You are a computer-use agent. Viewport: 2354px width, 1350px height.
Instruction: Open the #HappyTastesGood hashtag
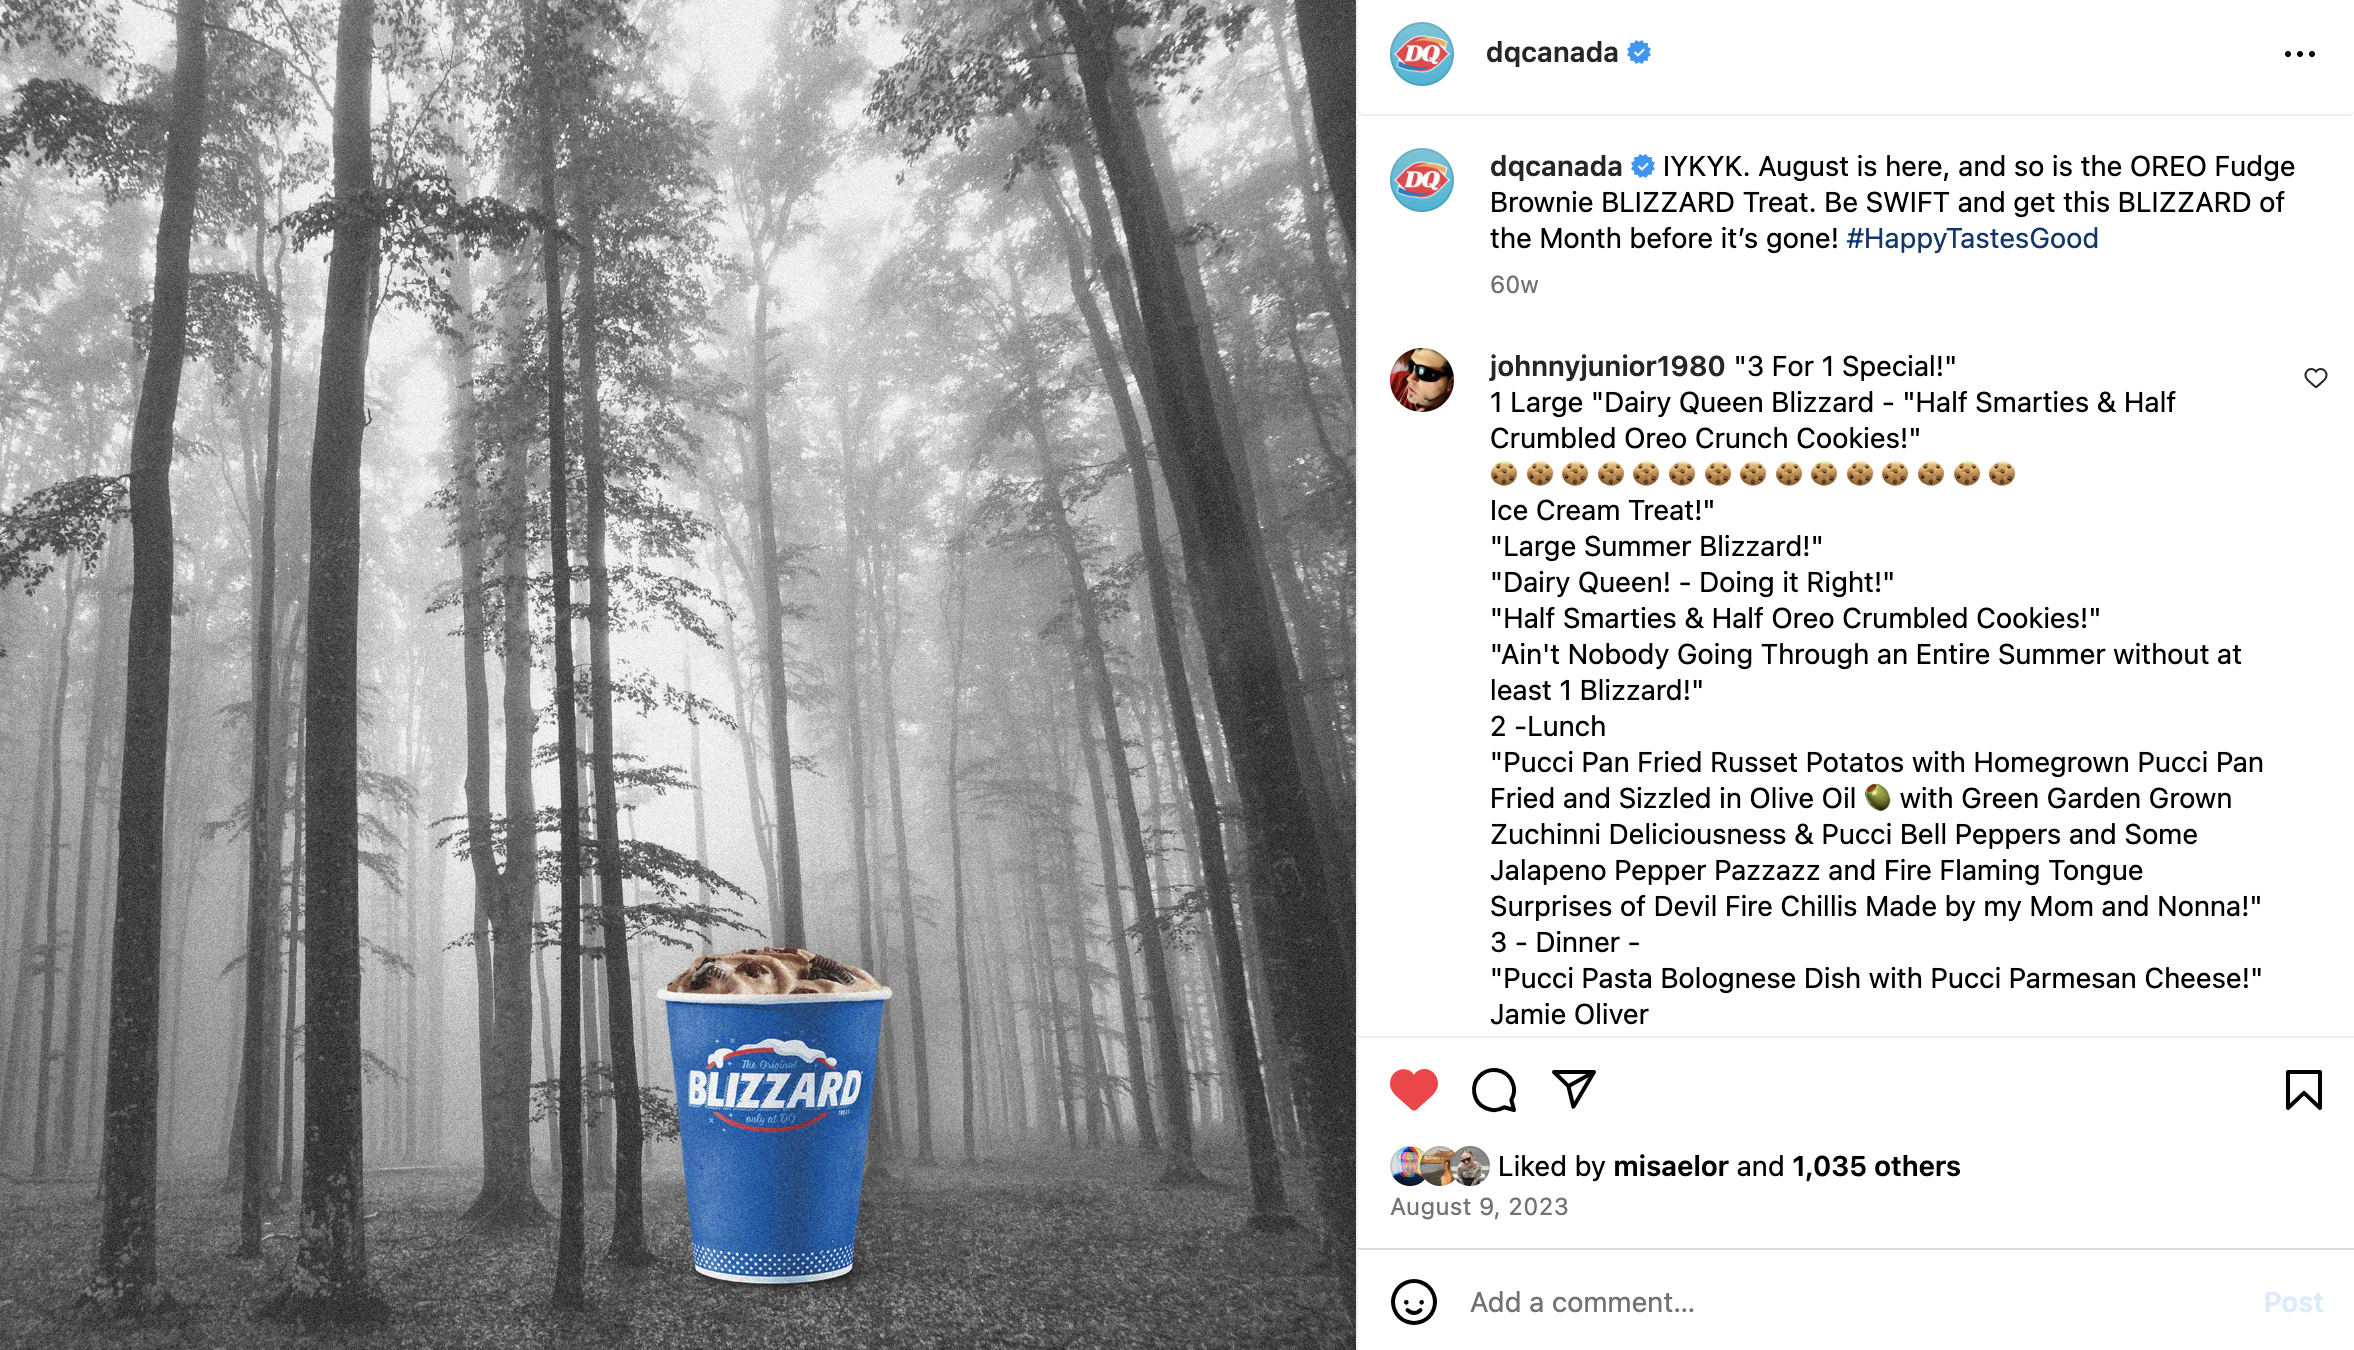(x=1972, y=238)
